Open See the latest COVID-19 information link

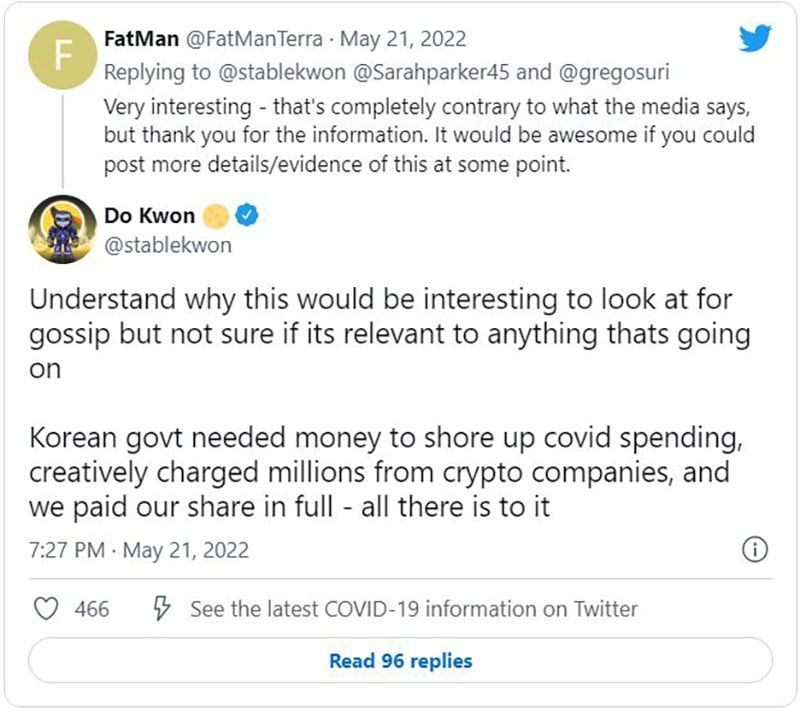pos(413,608)
